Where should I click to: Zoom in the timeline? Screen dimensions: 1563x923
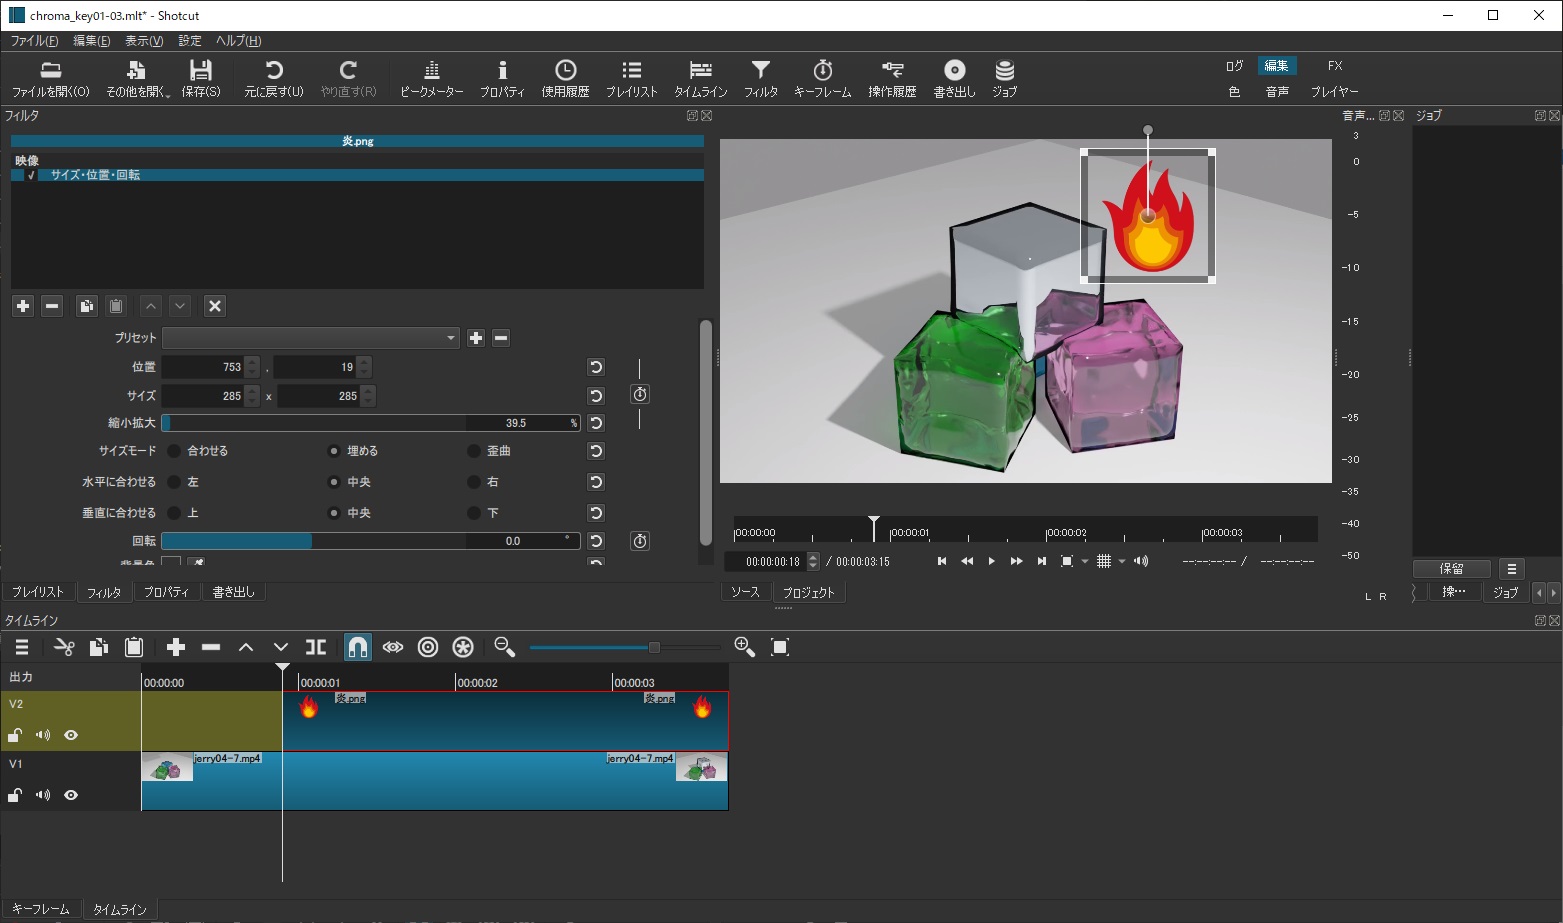pyautogui.click(x=745, y=647)
